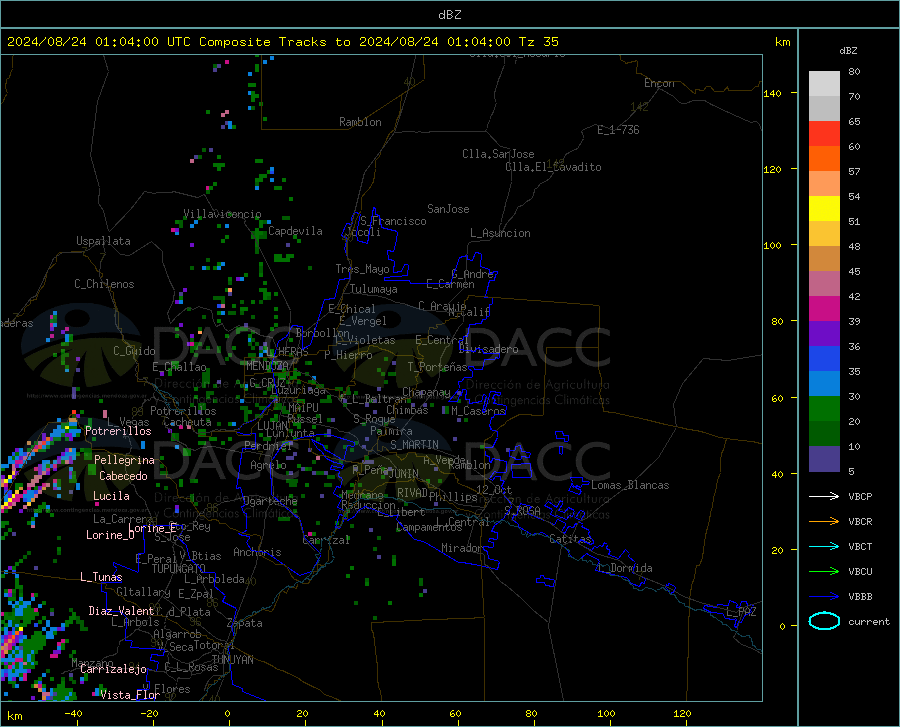This screenshot has width=900, height=727.
Task: Click the Pellegrina label on map
Action: coord(125,460)
